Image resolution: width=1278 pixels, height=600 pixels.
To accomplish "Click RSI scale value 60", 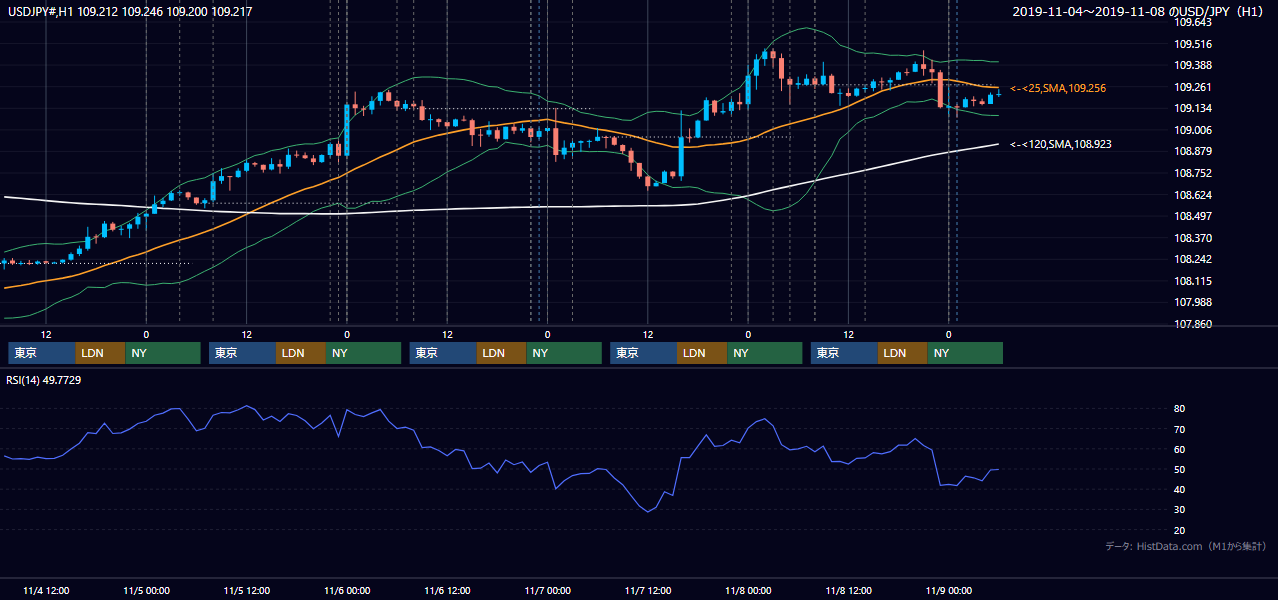I will pyautogui.click(x=1179, y=449).
